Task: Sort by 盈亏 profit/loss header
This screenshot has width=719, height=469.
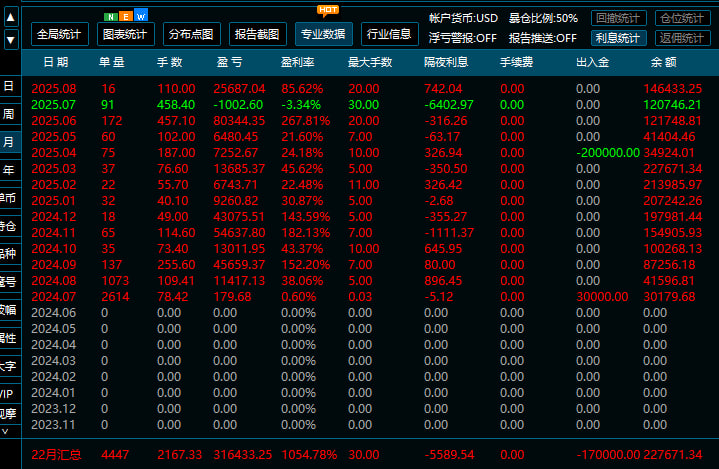Action: point(229,62)
